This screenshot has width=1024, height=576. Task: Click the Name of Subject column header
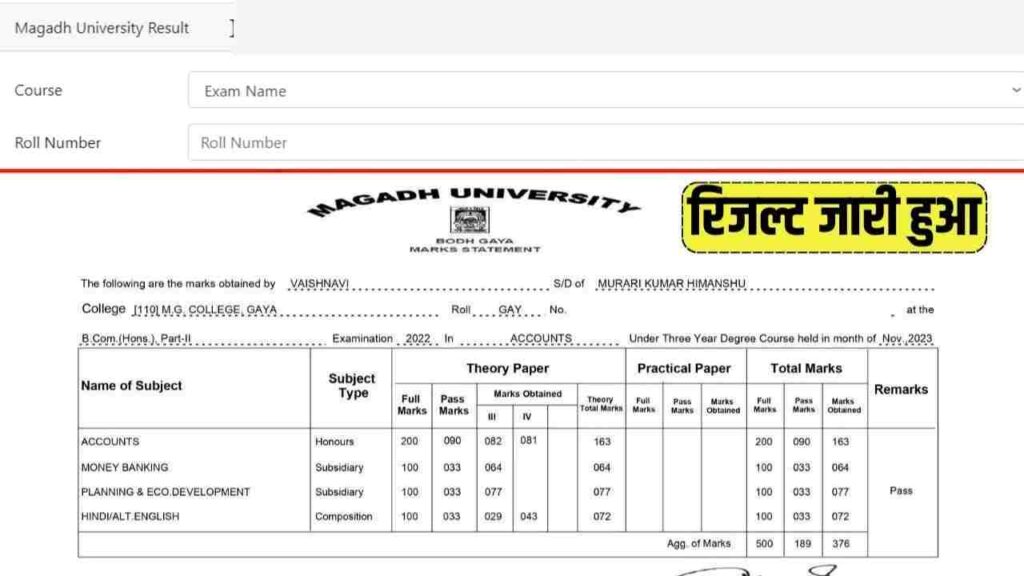pos(132,386)
